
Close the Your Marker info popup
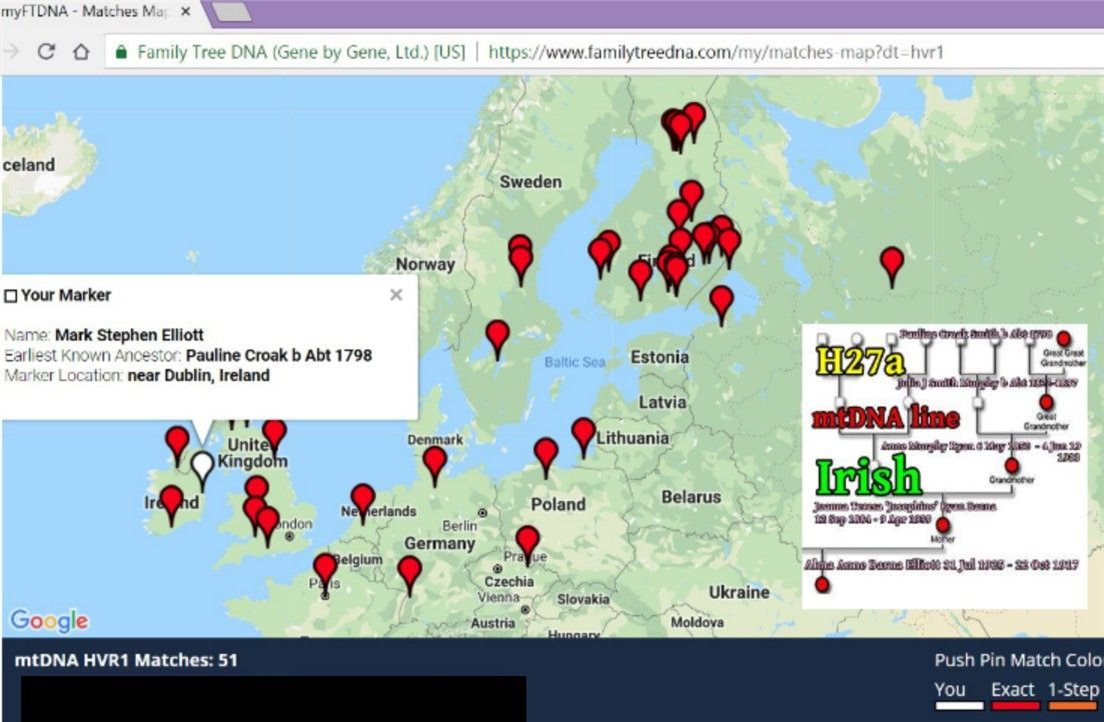[x=396, y=294]
